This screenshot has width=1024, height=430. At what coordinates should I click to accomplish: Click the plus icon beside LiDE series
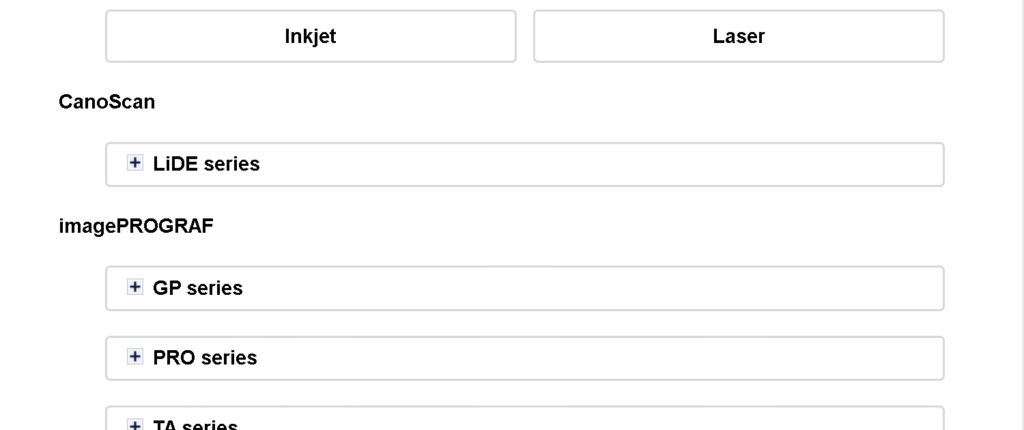tap(135, 163)
